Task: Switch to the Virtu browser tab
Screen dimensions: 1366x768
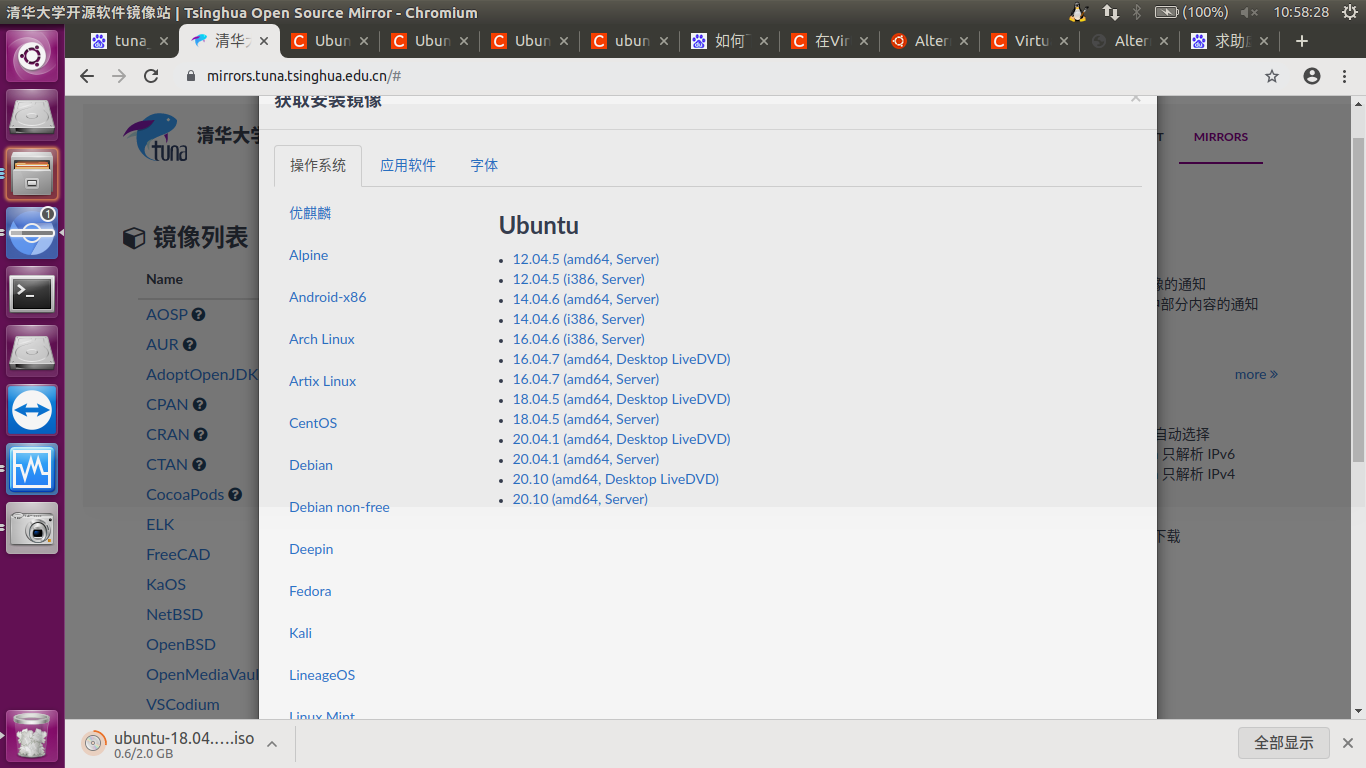Action: point(1029,41)
